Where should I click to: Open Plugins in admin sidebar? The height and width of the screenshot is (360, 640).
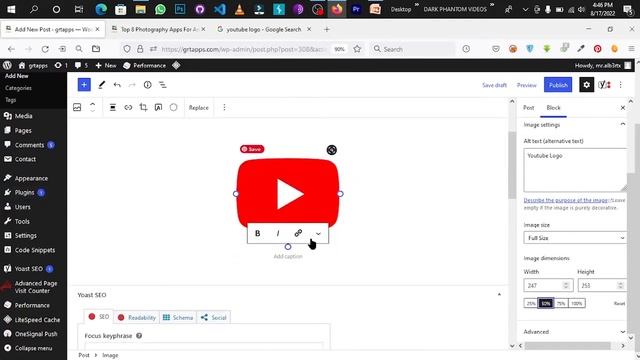(x=24, y=192)
